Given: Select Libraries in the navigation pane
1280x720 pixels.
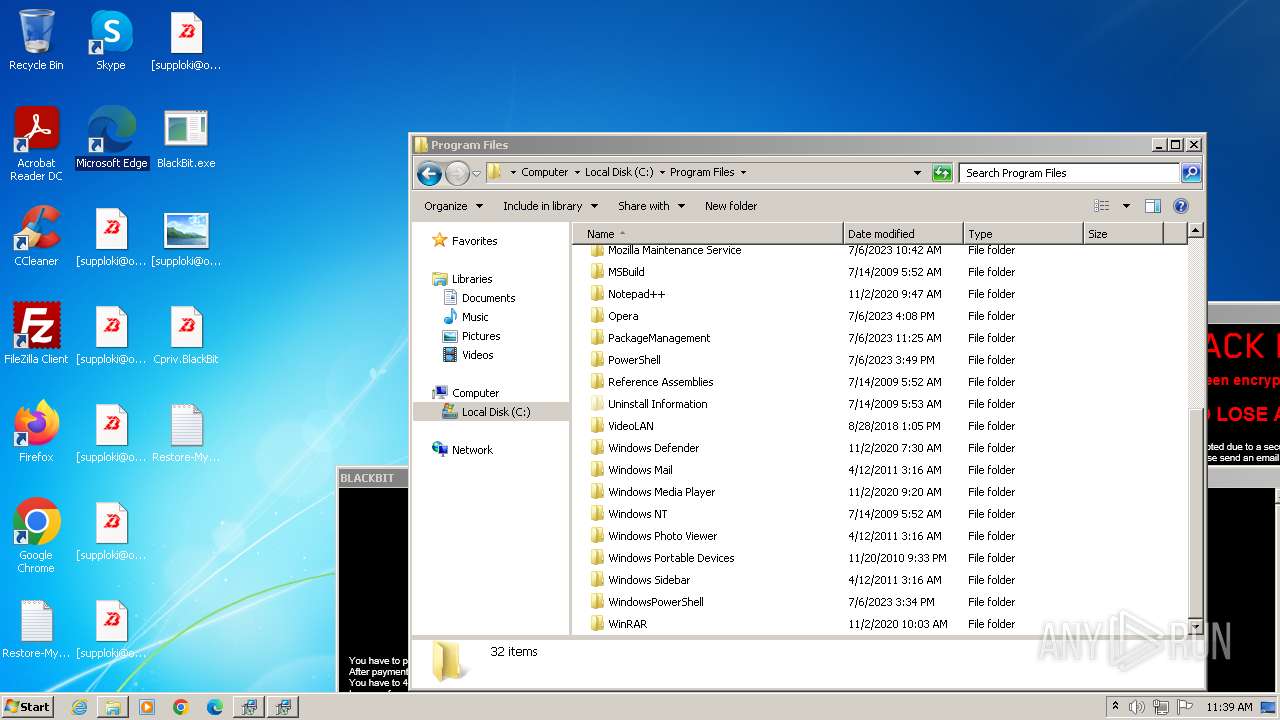Looking at the screenshot, I should click(x=471, y=279).
